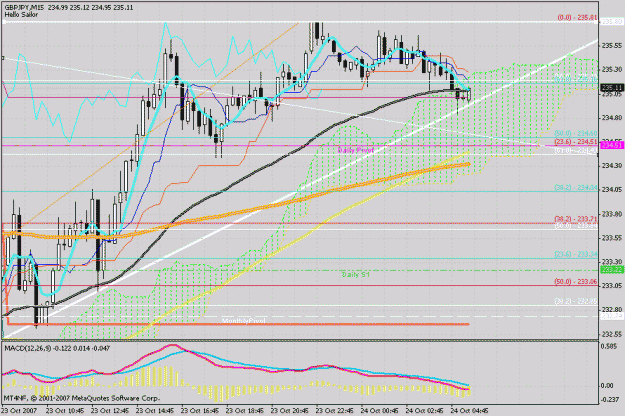Click the Fibonacci label '(23.6) - 233.34'
This screenshot has height=416, width=625.
[576, 254]
